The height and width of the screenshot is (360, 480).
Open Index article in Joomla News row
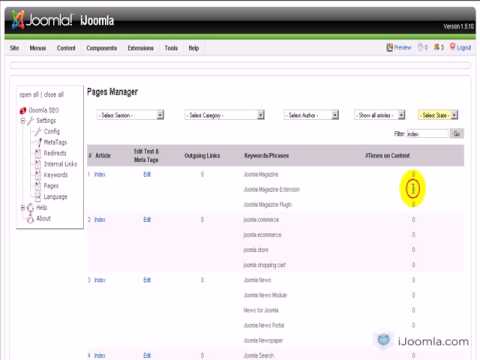click(x=100, y=280)
